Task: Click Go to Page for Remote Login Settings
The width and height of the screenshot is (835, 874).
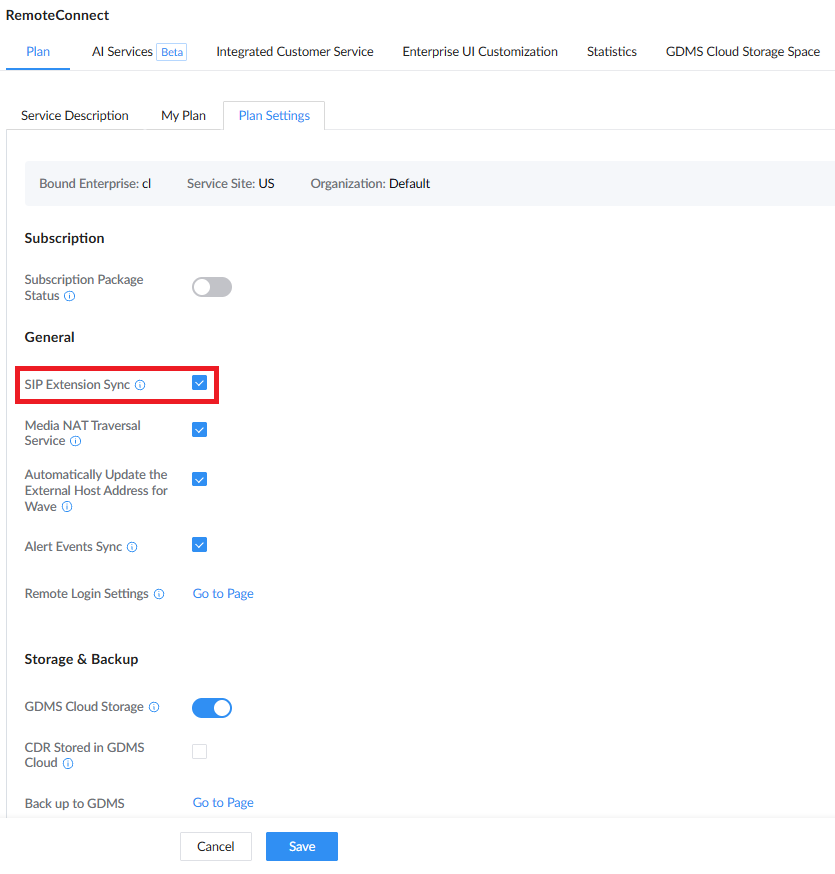Action: pyautogui.click(x=223, y=594)
